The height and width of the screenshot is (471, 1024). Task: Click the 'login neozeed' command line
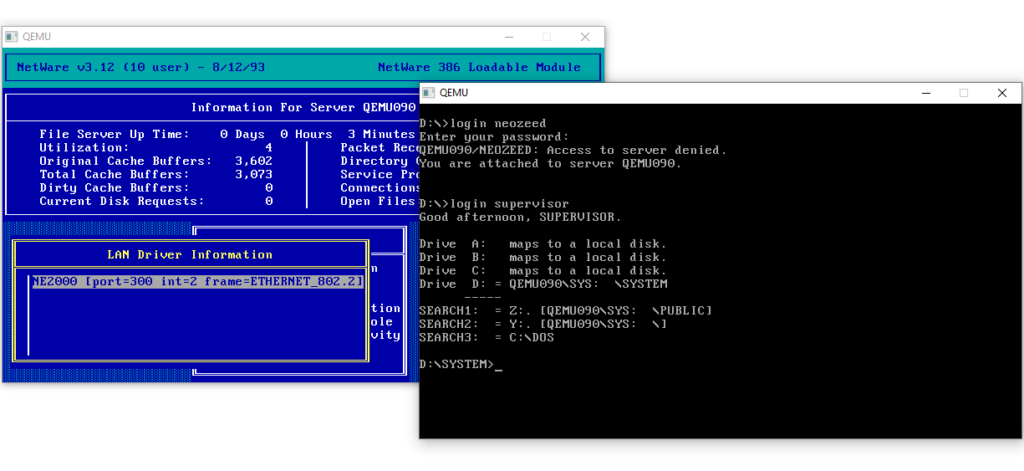483,123
